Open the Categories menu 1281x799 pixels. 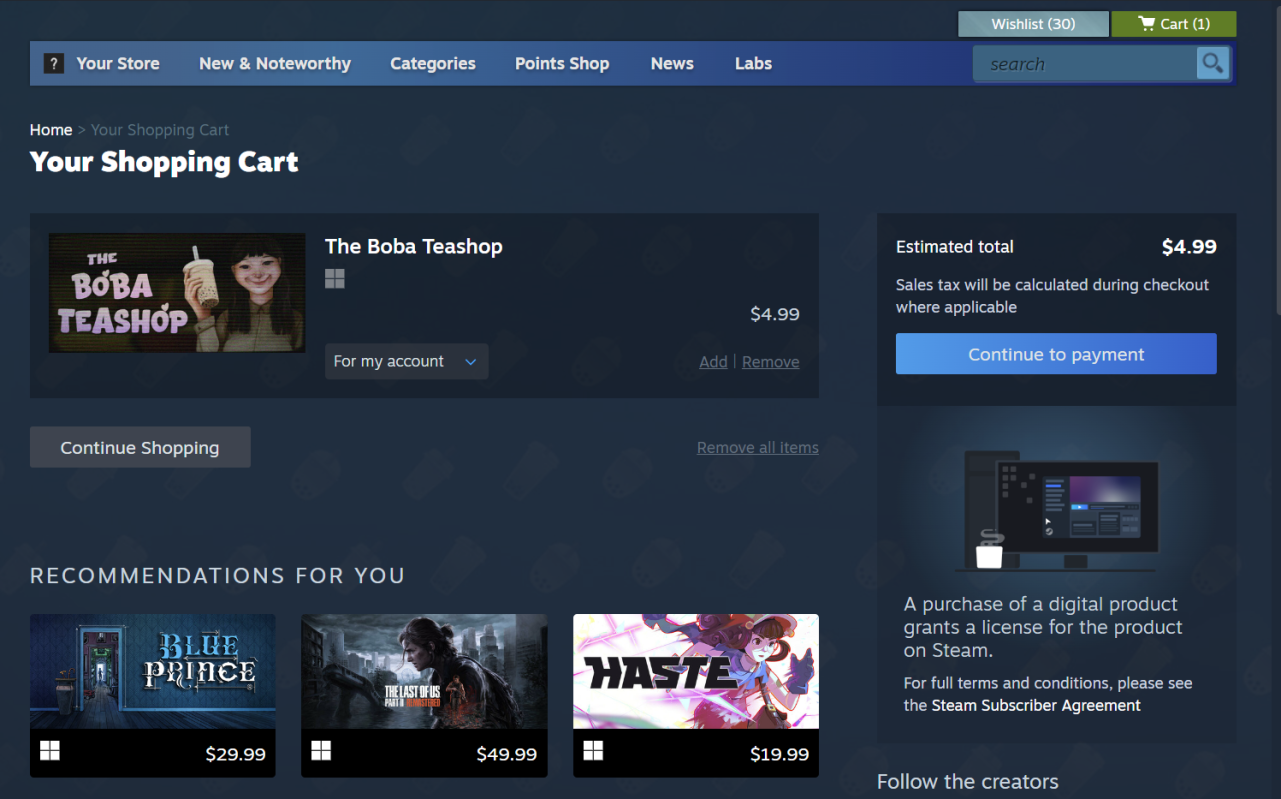[x=432, y=64]
